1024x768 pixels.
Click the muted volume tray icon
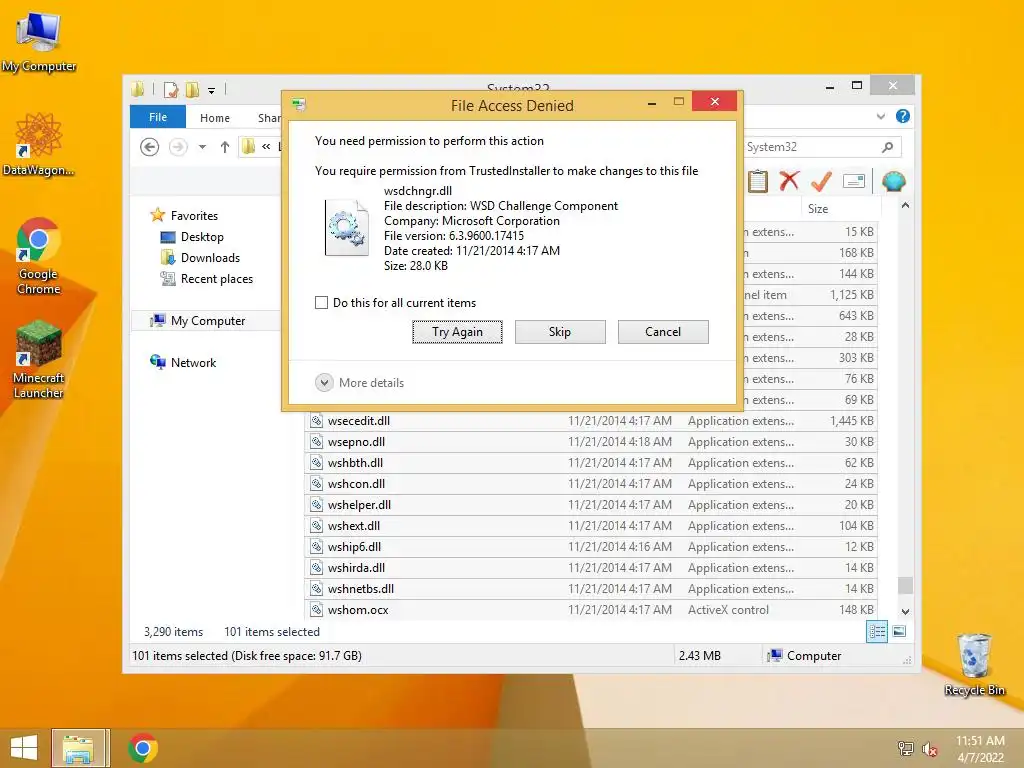coord(929,748)
